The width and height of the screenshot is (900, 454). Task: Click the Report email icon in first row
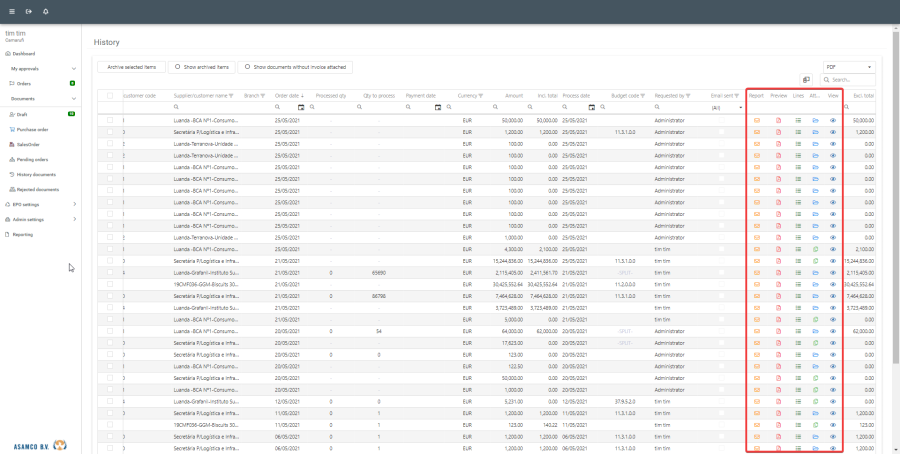pyautogui.click(x=757, y=119)
